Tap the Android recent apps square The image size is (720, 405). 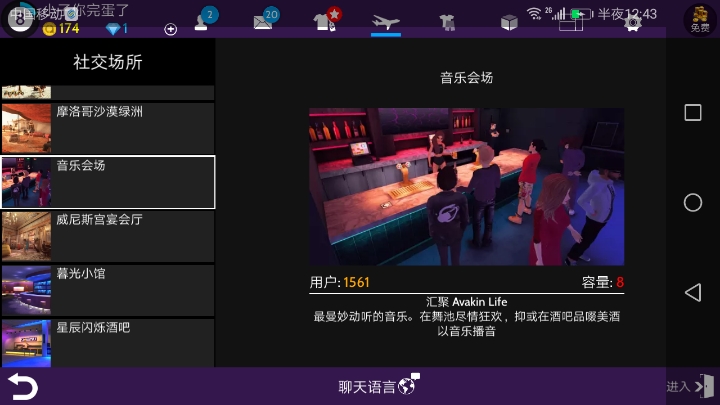tap(692, 113)
